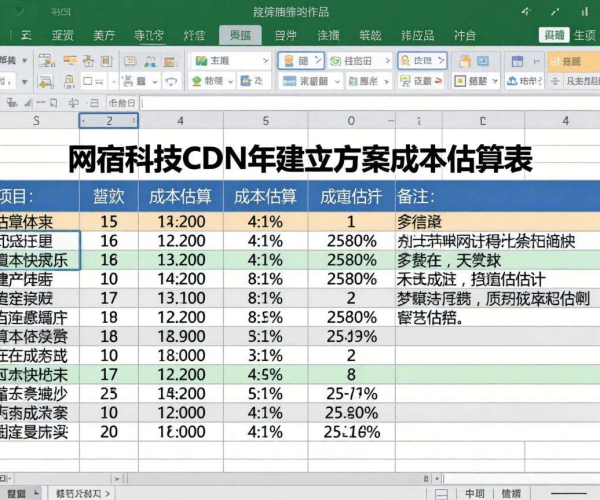600x500 pixels.
Task: Select column header S
Action: tap(36, 121)
